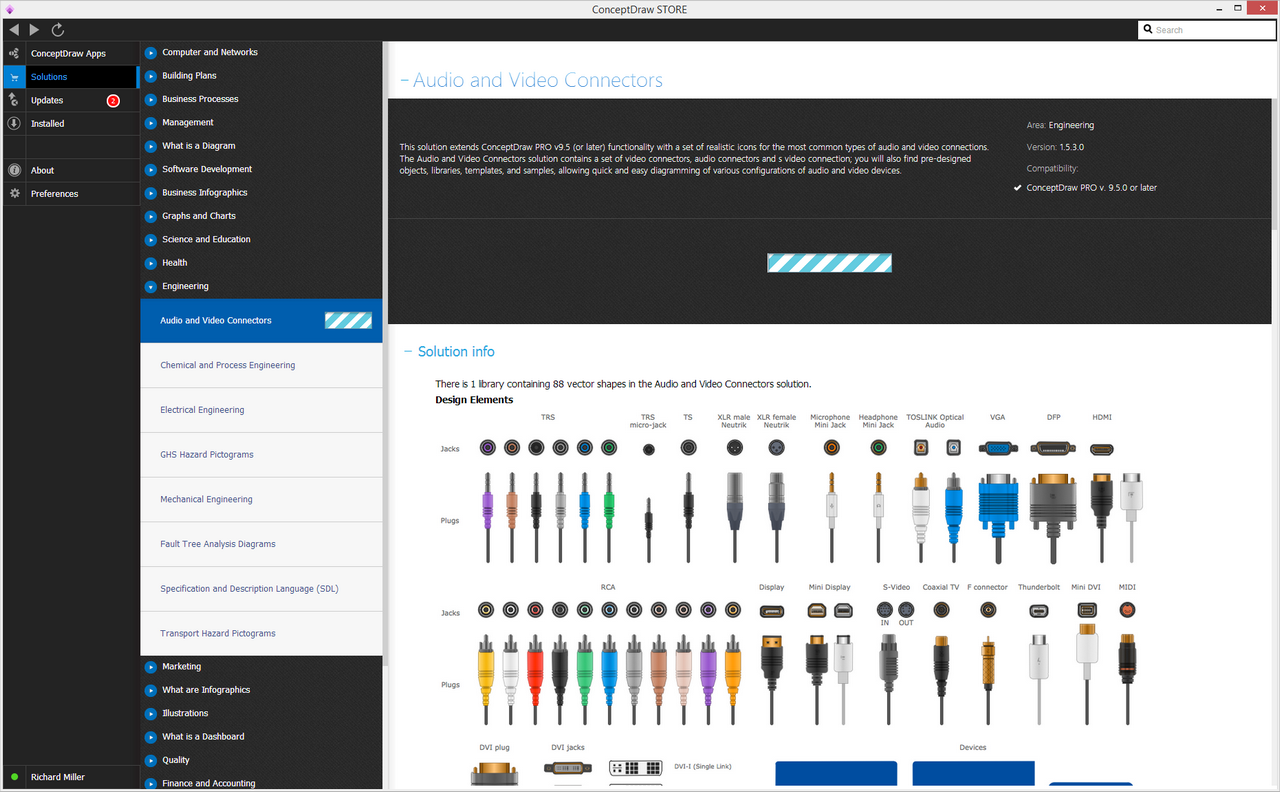This screenshot has width=1280, height=792.
Task: Expand the Computer and Networks category
Action: click(x=151, y=52)
